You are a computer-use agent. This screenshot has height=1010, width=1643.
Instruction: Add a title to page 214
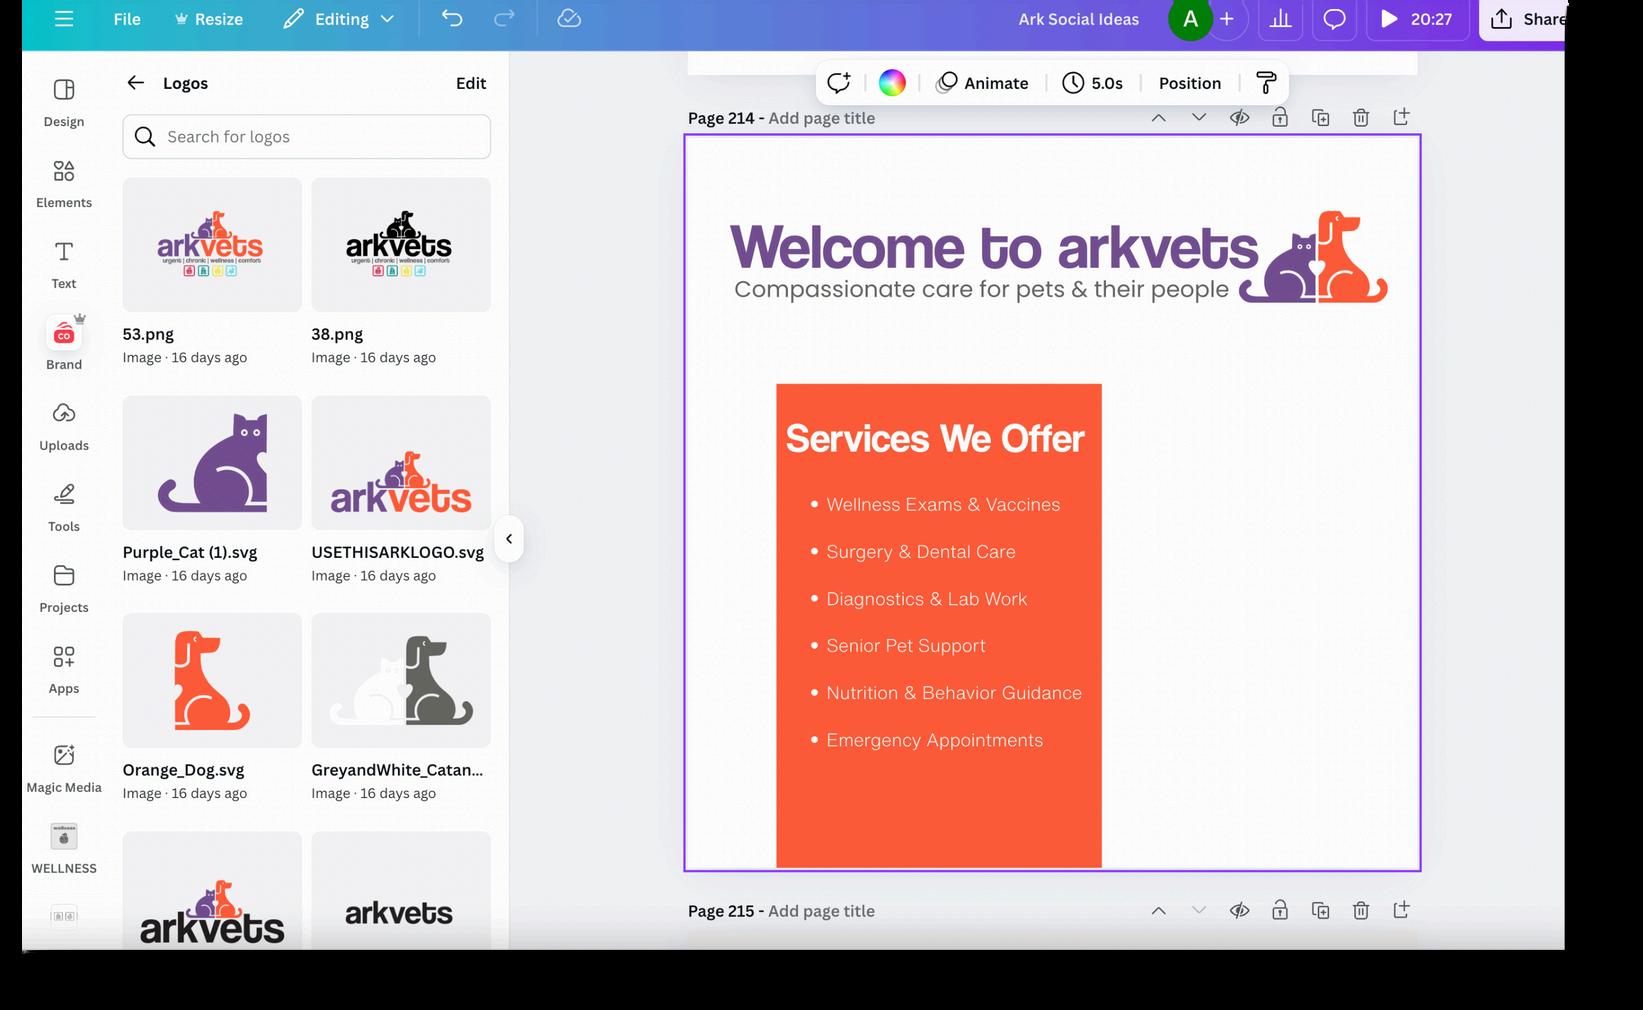pos(822,118)
